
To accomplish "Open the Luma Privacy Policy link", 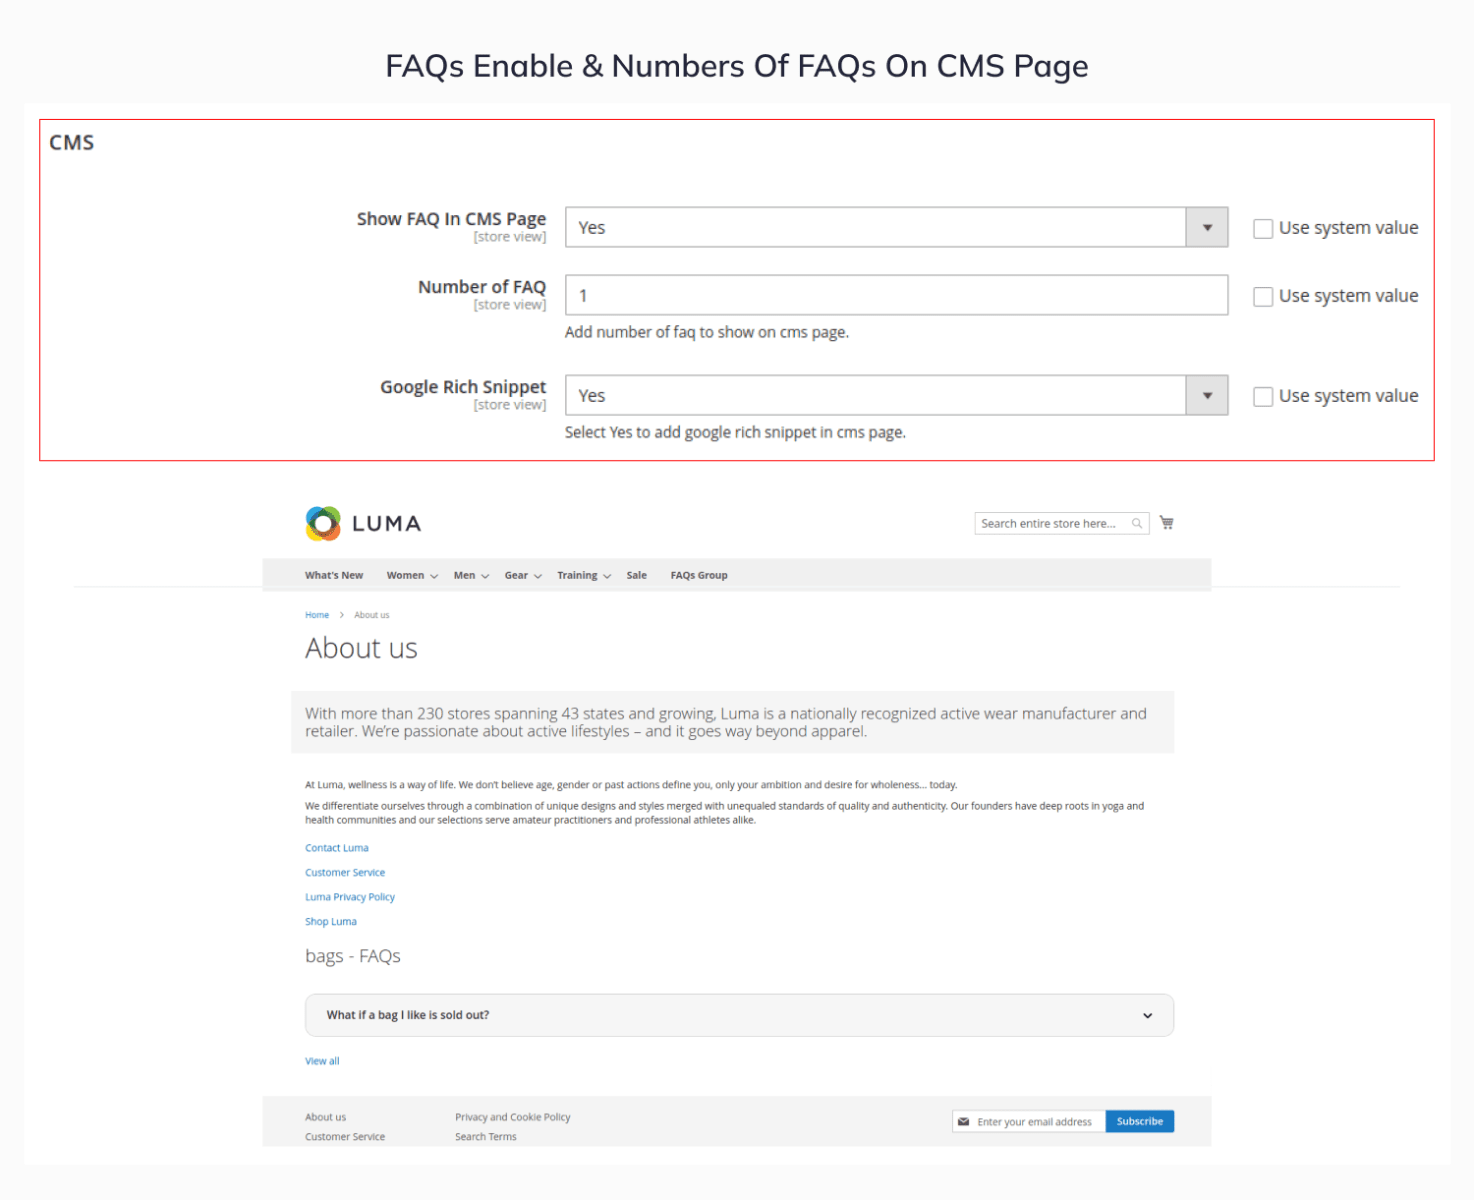I will [350, 897].
